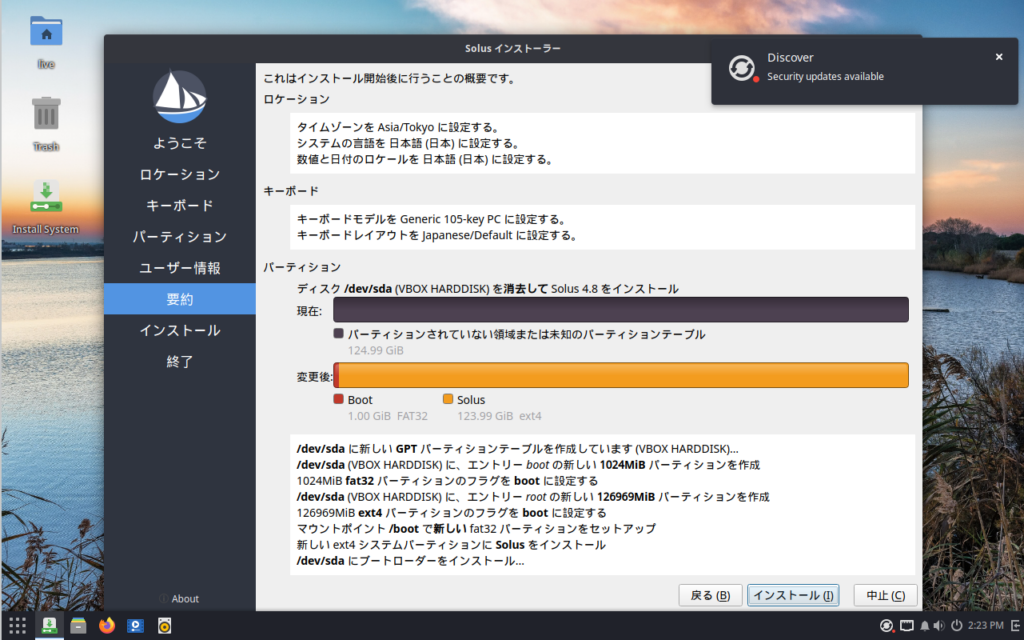Open the Rhythmbox speaker icon in taskbar

[165, 626]
